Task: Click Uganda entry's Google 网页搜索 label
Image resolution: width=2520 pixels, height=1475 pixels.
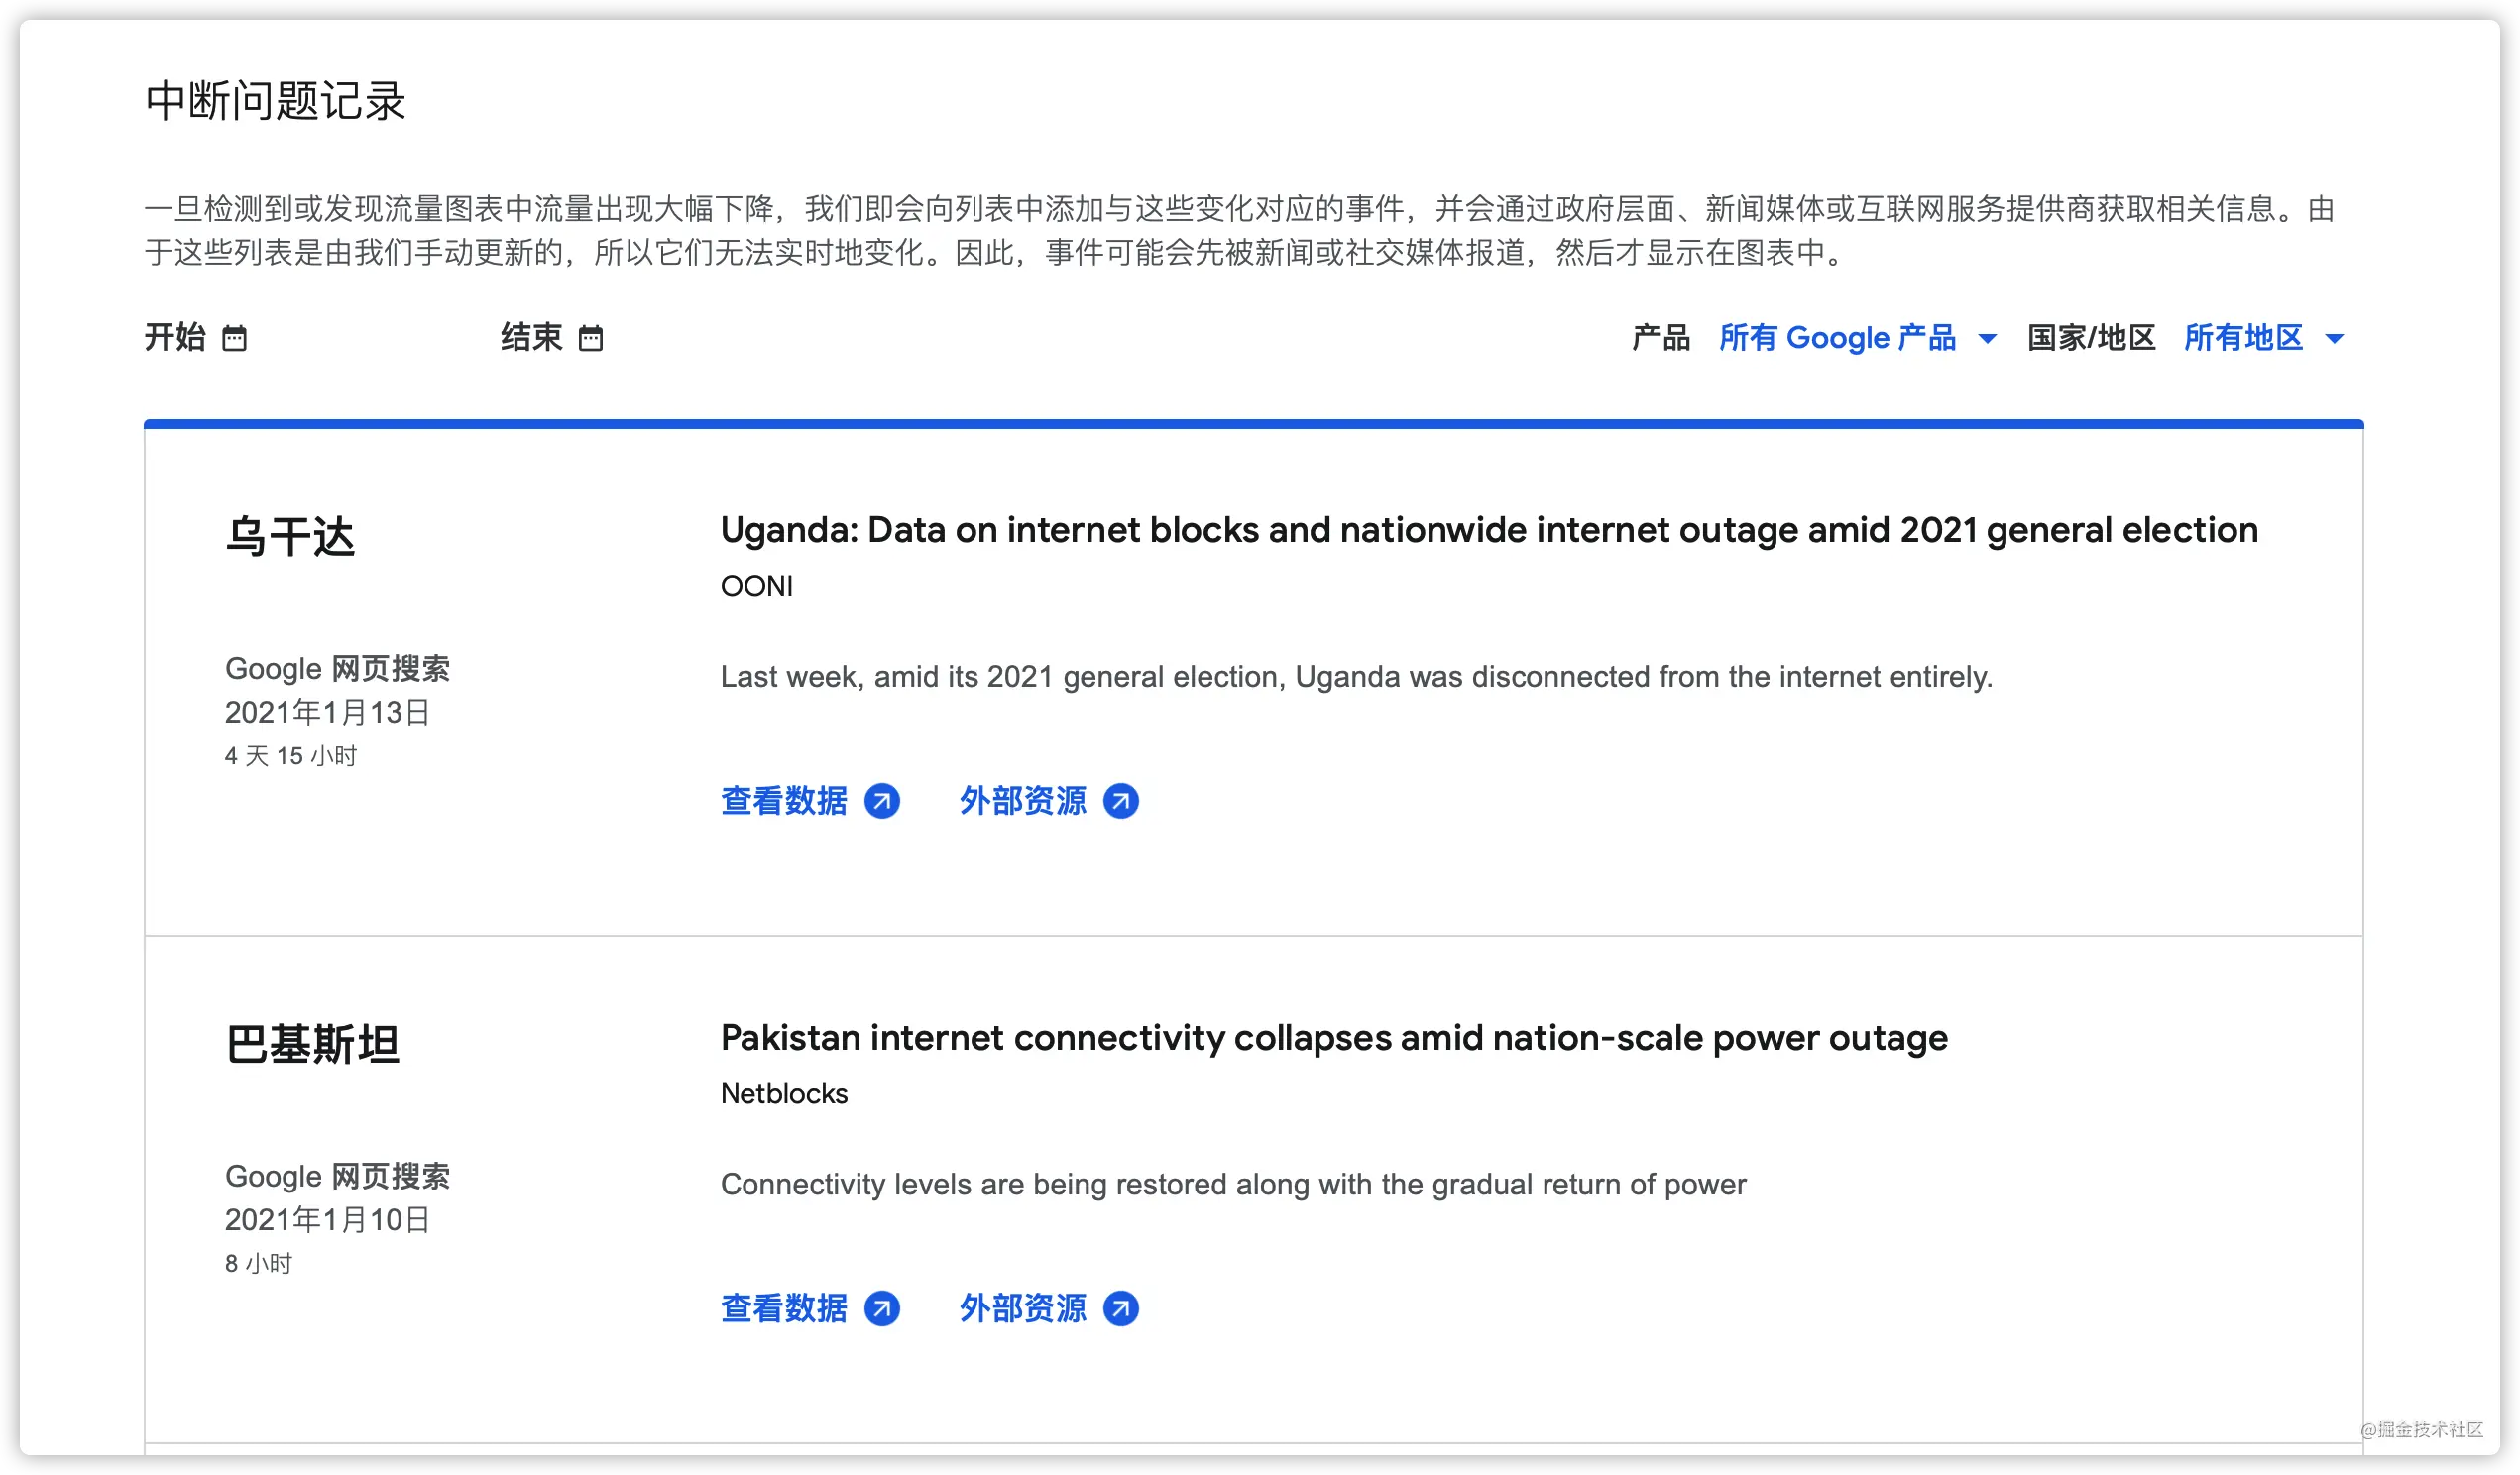Action: click(338, 669)
